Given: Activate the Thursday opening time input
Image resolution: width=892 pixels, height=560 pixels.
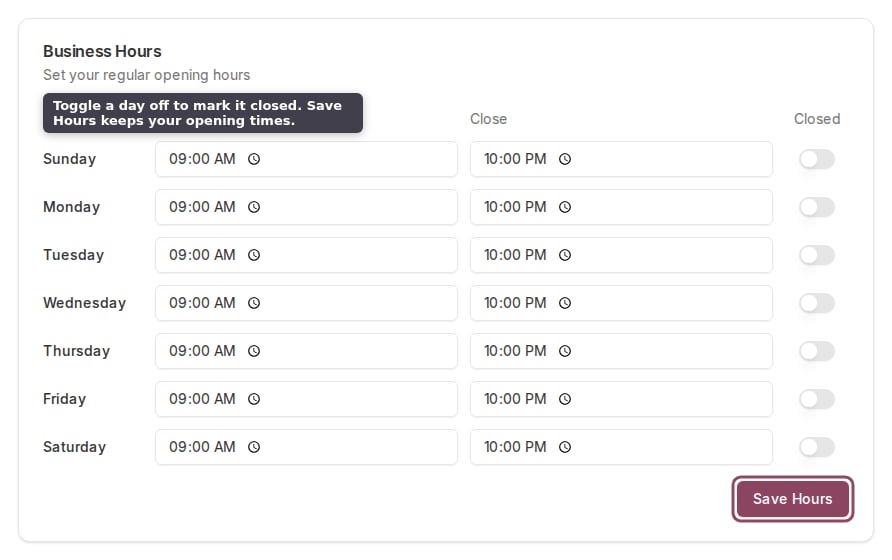Looking at the screenshot, I should point(306,351).
